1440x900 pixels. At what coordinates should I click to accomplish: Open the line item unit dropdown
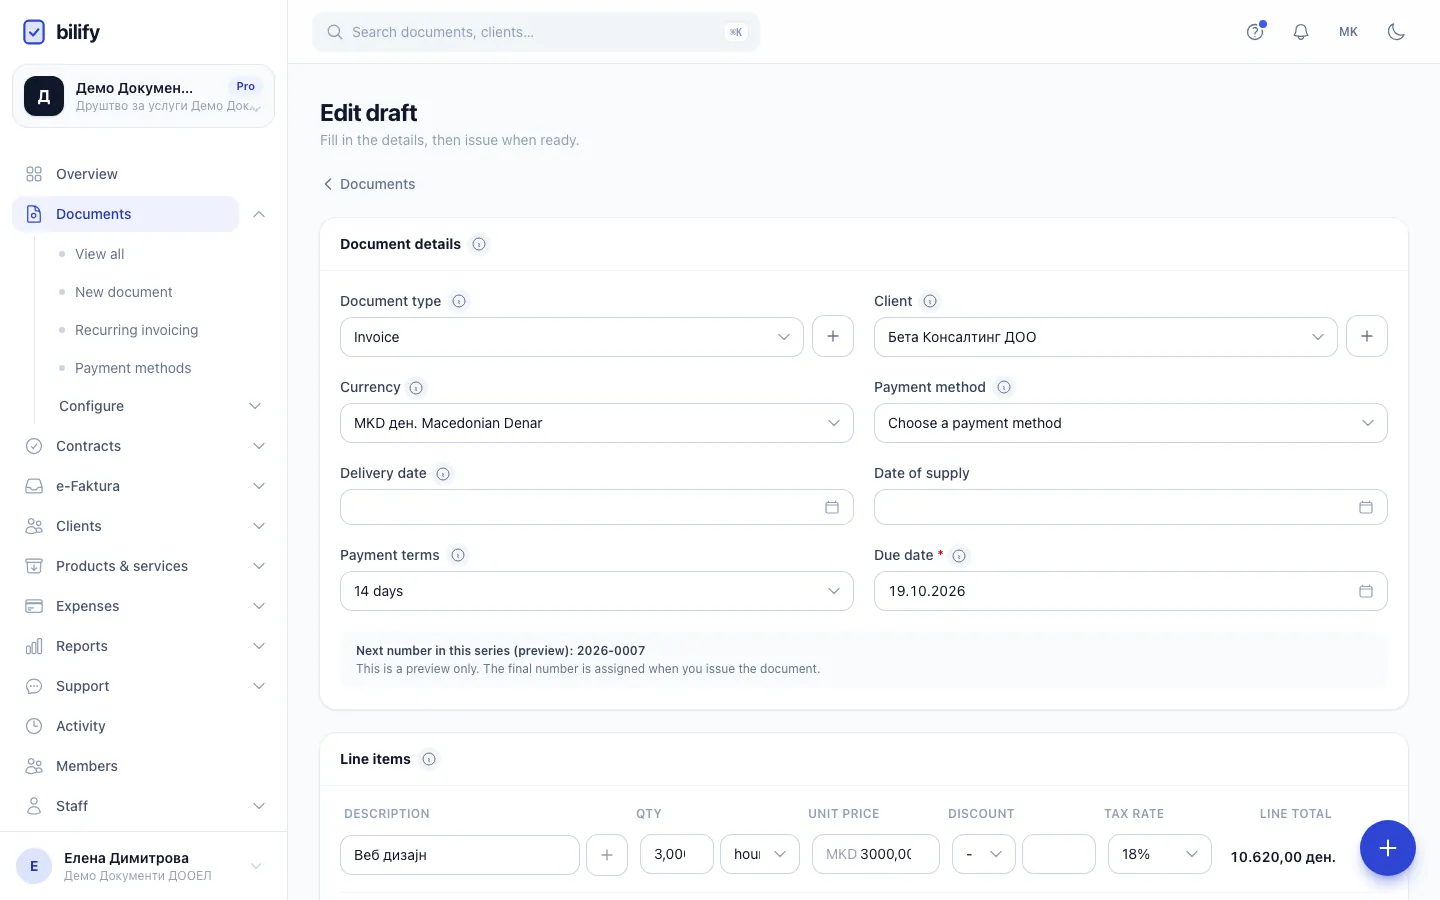[760, 854]
